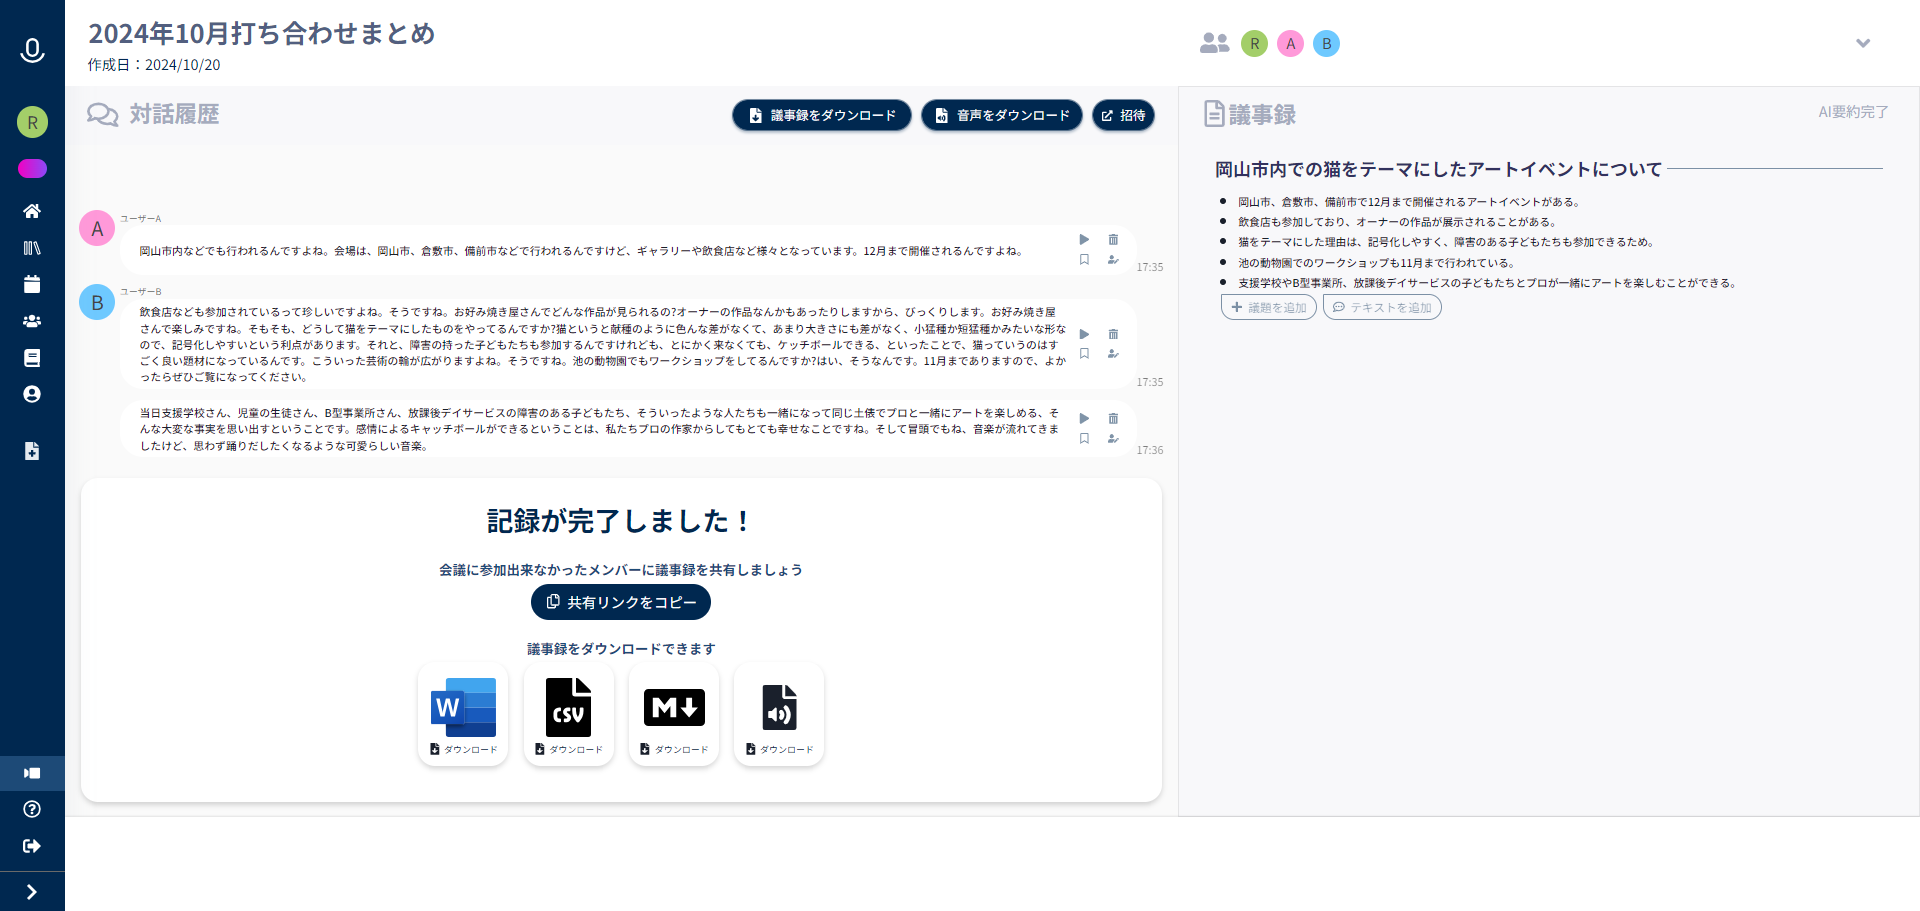Toggle bookmark on the 17:36 message

click(1084, 439)
